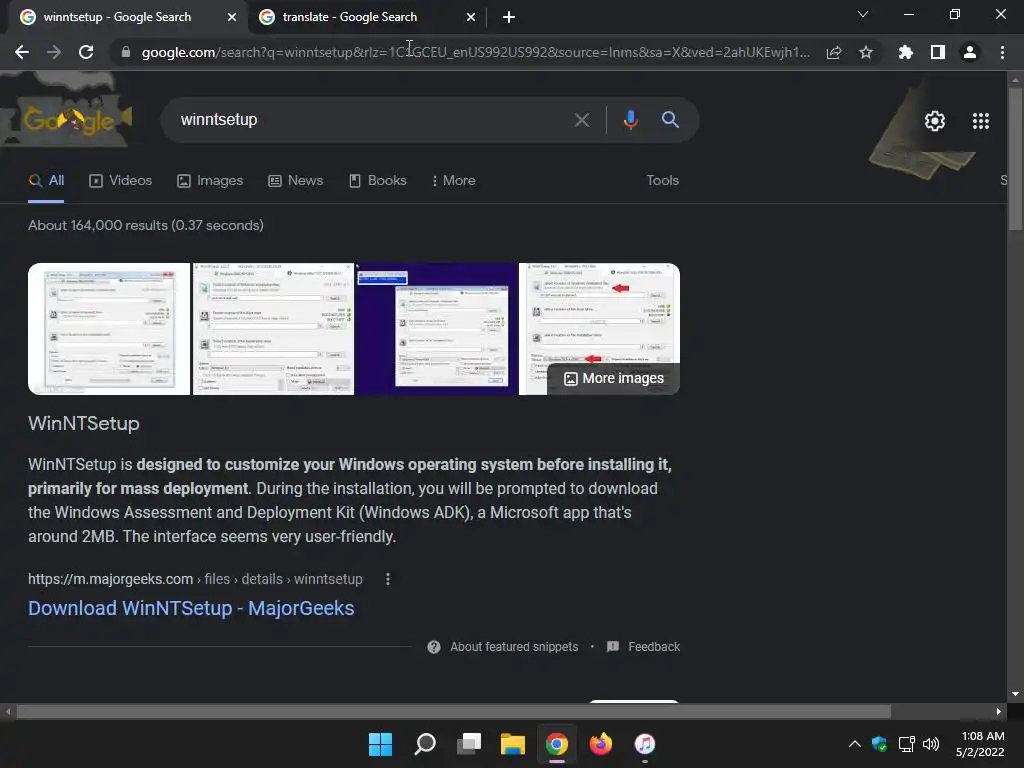Open Download WinNTSetup - MajorGeeks link
This screenshot has width=1024, height=768.
click(191, 608)
